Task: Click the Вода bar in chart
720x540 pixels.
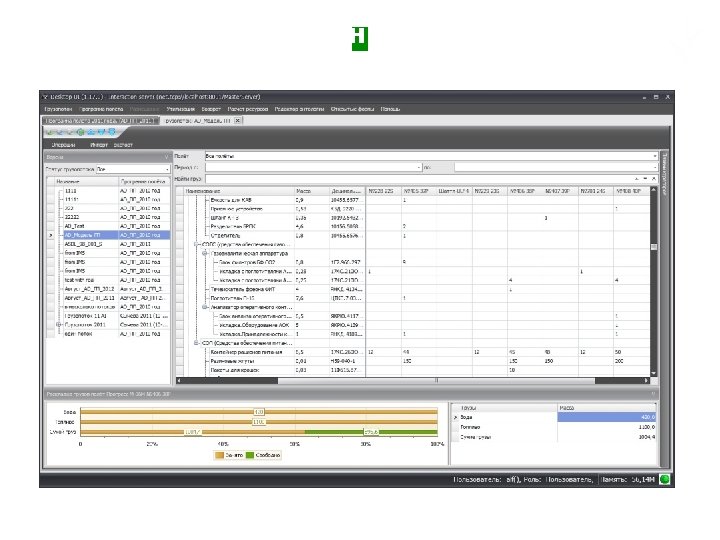Action: (x=259, y=412)
